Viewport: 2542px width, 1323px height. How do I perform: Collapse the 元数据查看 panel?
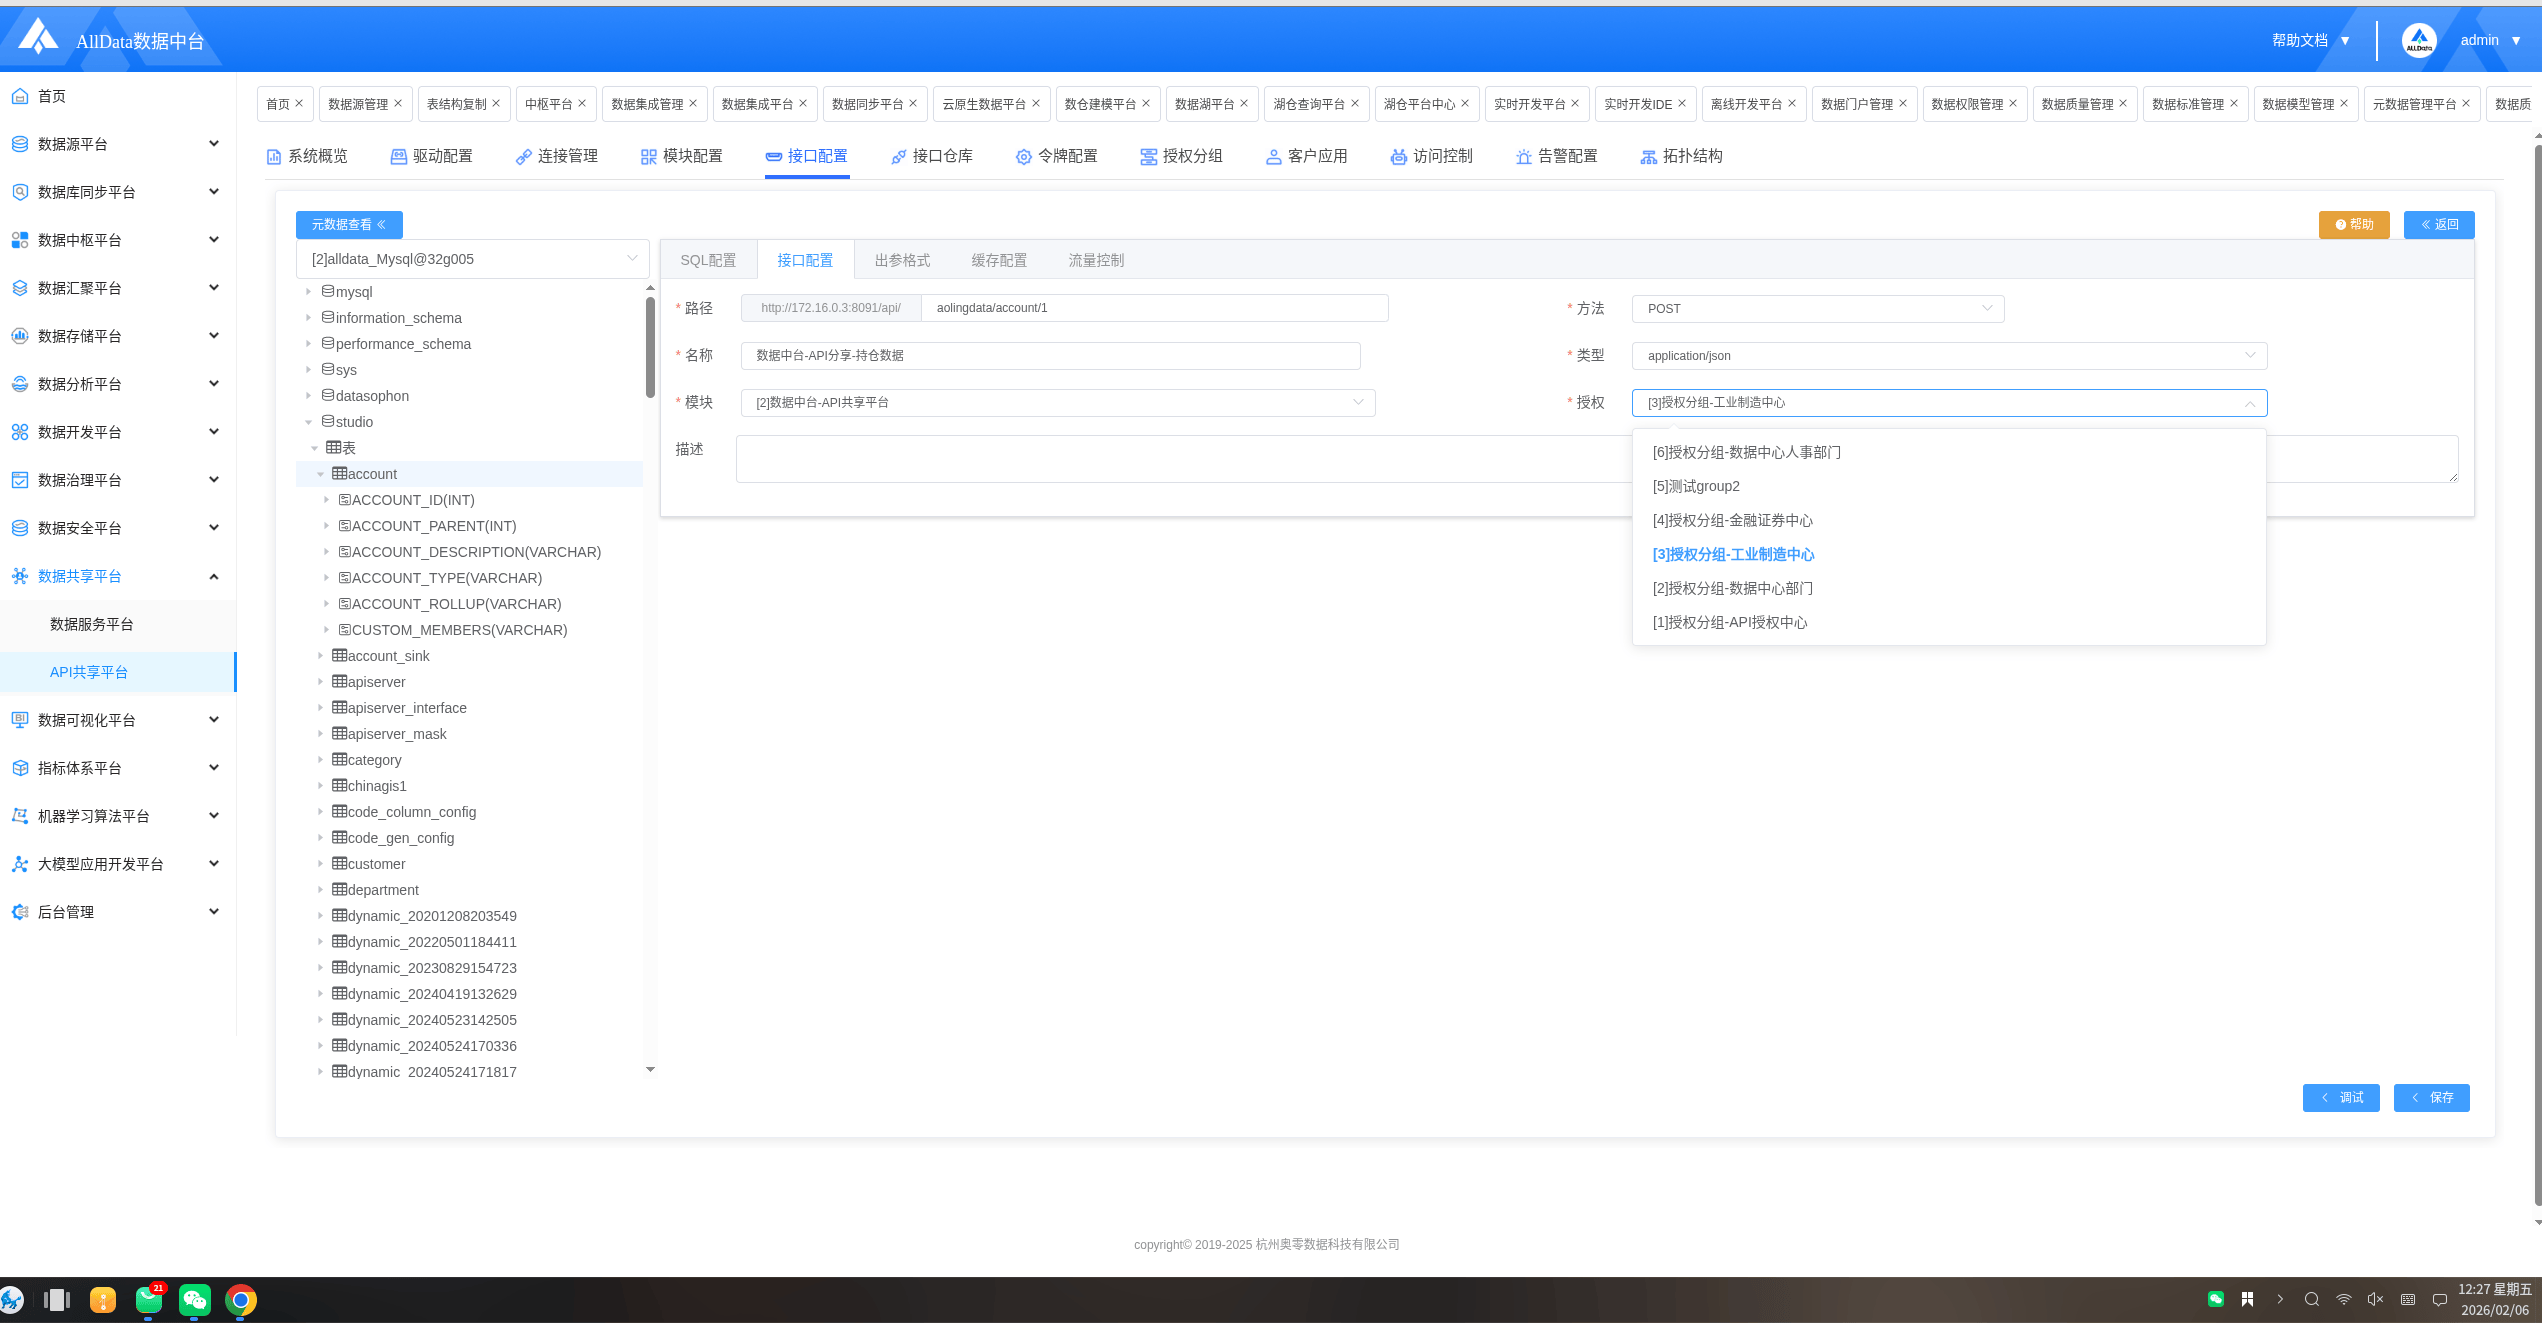pos(349,225)
